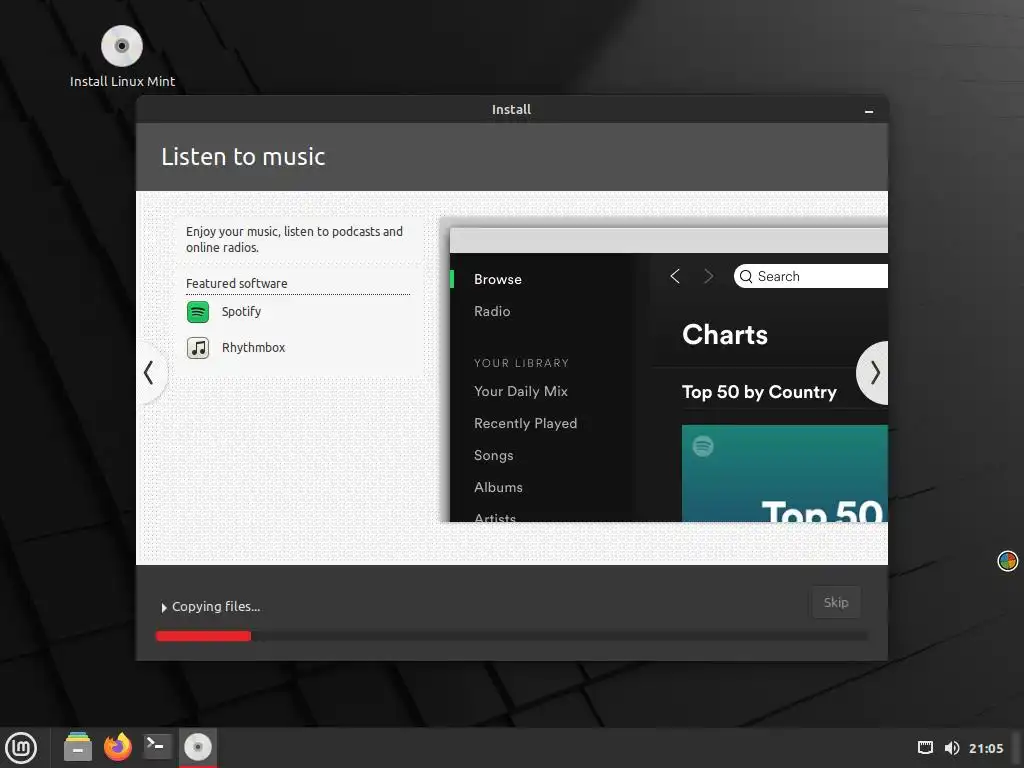Select the installer disc taskbar entry
Image resolution: width=1024 pixels, height=768 pixels.
pyautogui.click(x=198, y=746)
